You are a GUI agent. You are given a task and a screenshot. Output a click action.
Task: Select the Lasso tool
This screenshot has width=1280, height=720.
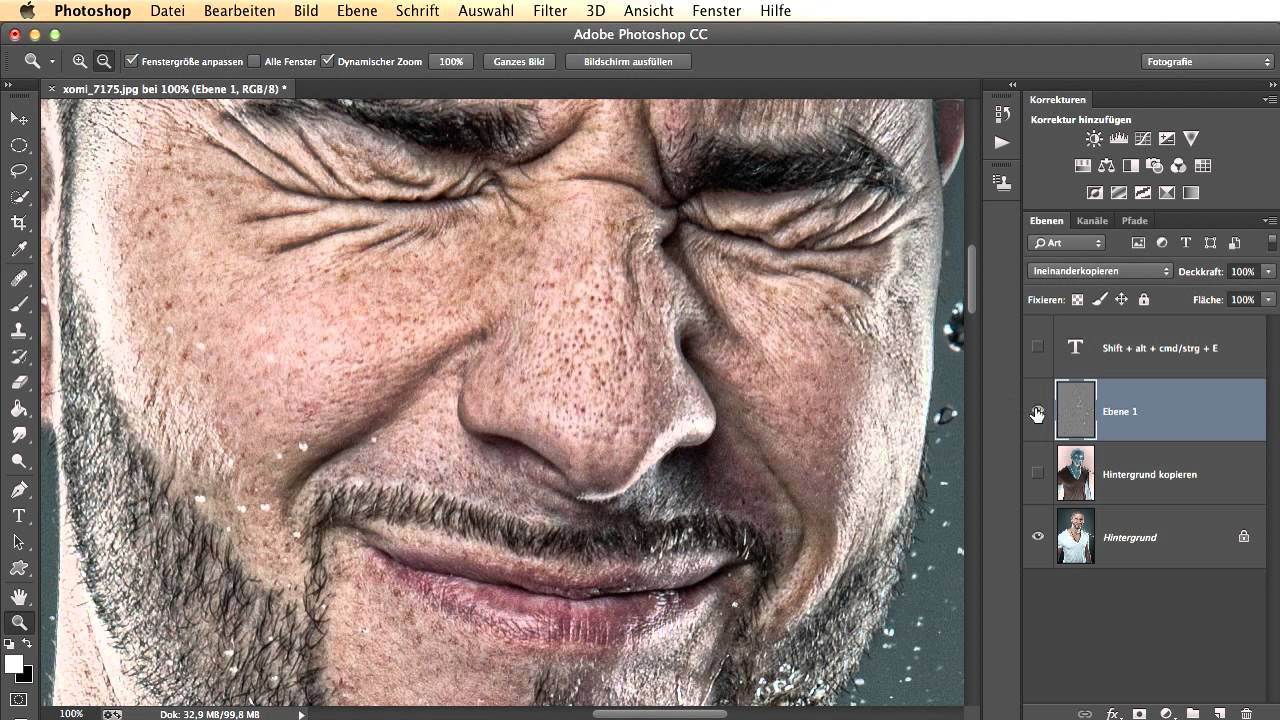tap(18, 171)
